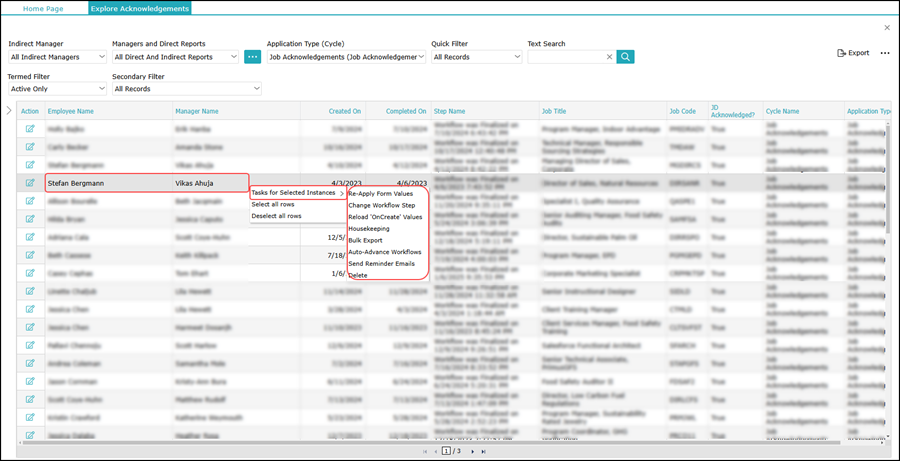Click inside the Text Search input field
This screenshot has width=900, height=462.
(565, 57)
